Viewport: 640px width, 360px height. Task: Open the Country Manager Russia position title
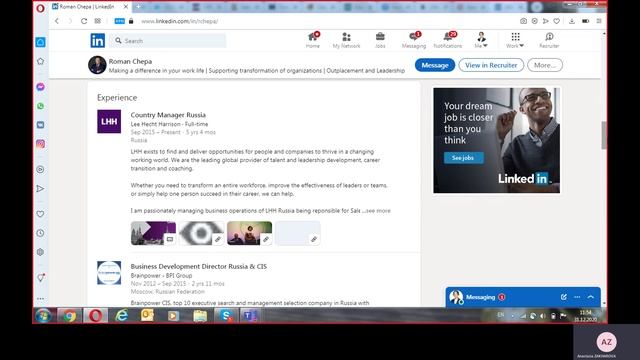pyautogui.click(x=168, y=115)
